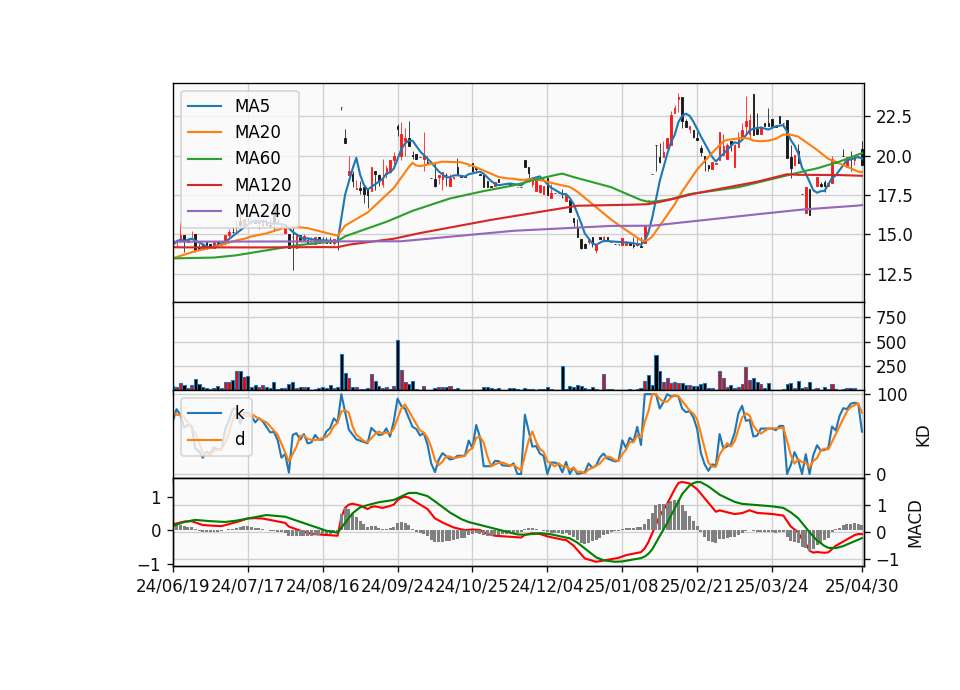The width and height of the screenshot is (960, 690).
Task: Click the k label in KD legend
Action: click(x=239, y=413)
